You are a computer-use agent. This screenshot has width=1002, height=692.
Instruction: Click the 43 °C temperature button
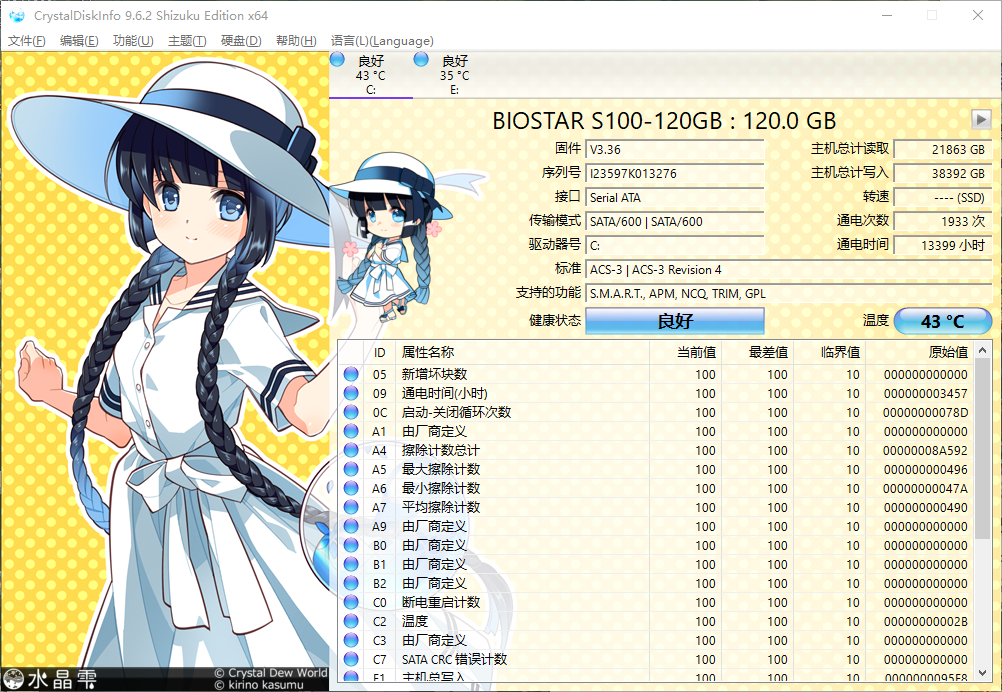(x=943, y=321)
